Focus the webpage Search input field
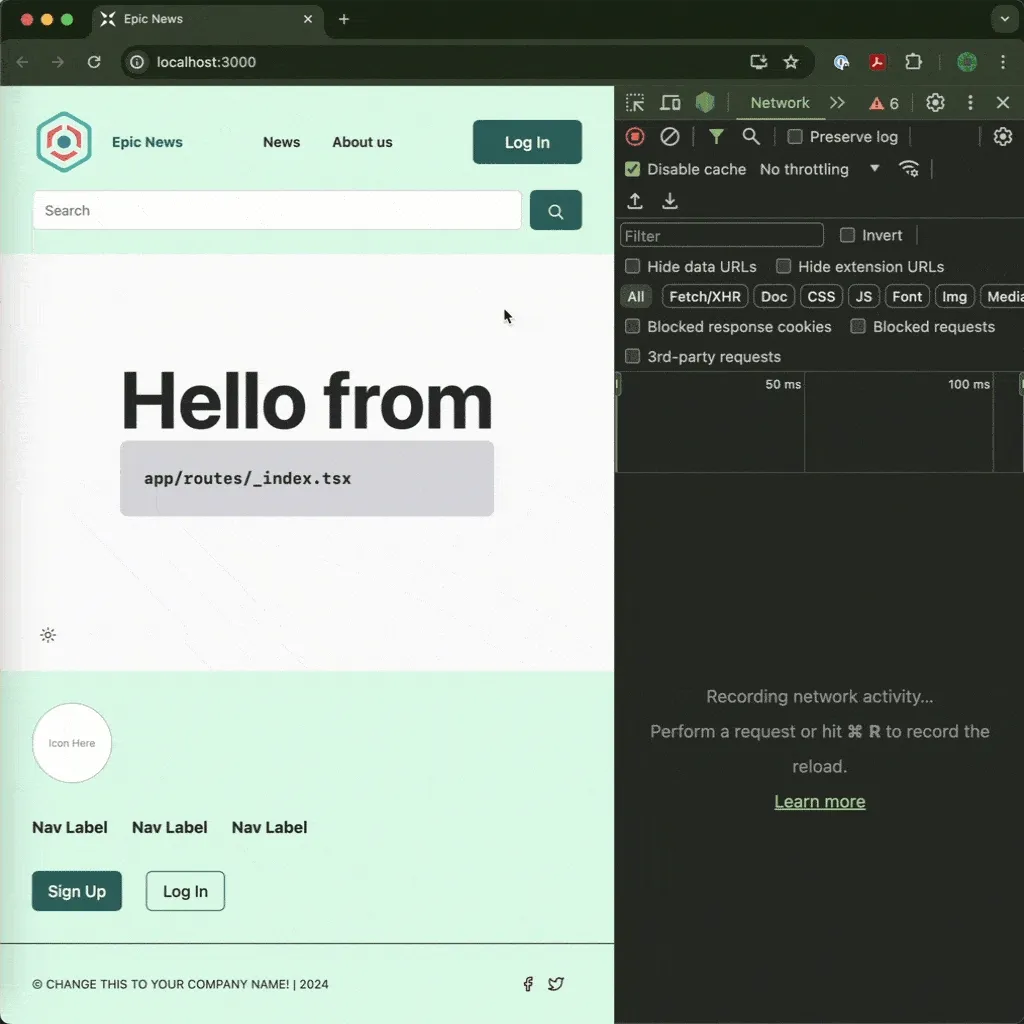The height and width of the screenshot is (1024, 1024). coord(277,210)
